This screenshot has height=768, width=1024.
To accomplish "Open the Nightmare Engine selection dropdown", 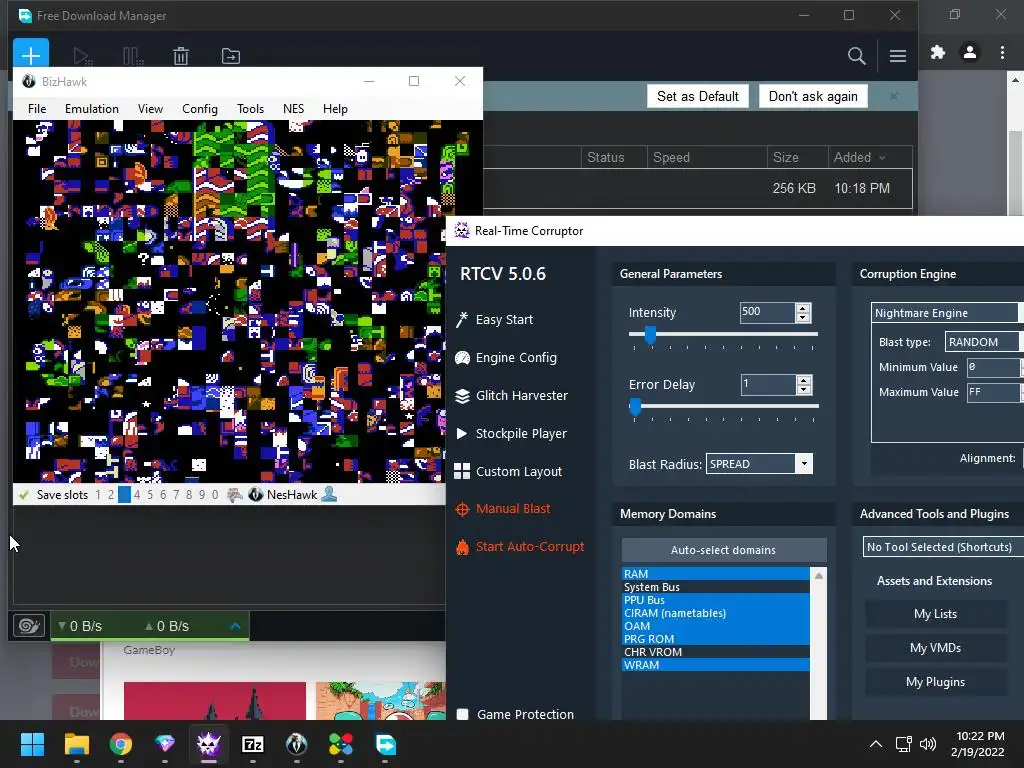I will [x=947, y=313].
